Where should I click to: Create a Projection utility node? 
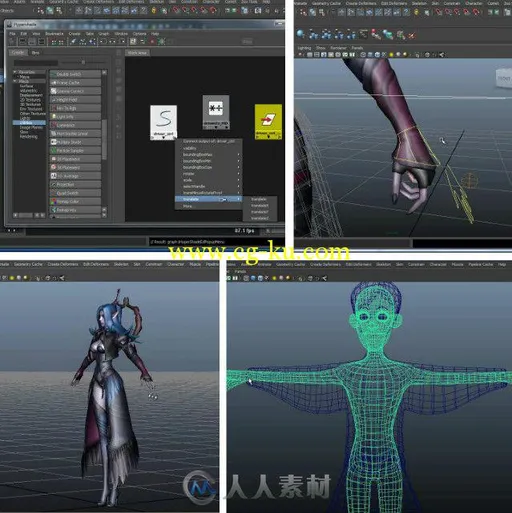pyautogui.click(x=75, y=185)
